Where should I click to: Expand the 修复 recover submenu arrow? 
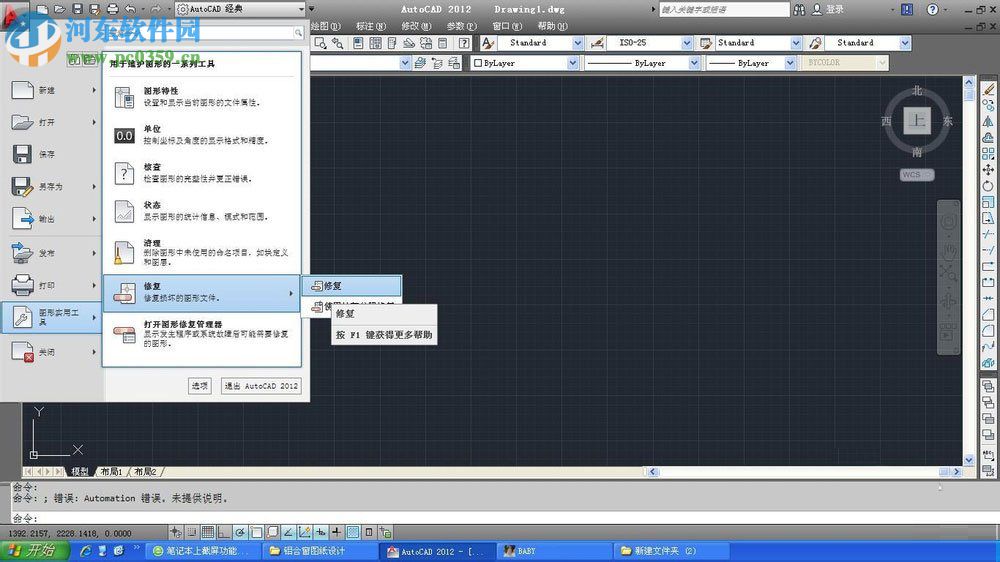(291, 293)
